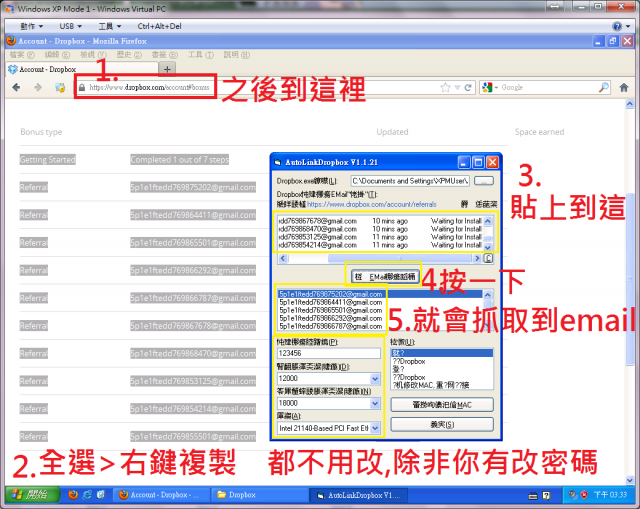Open the address bar history dropdown arrow
This screenshot has width=640, height=509.
click(x=458, y=87)
